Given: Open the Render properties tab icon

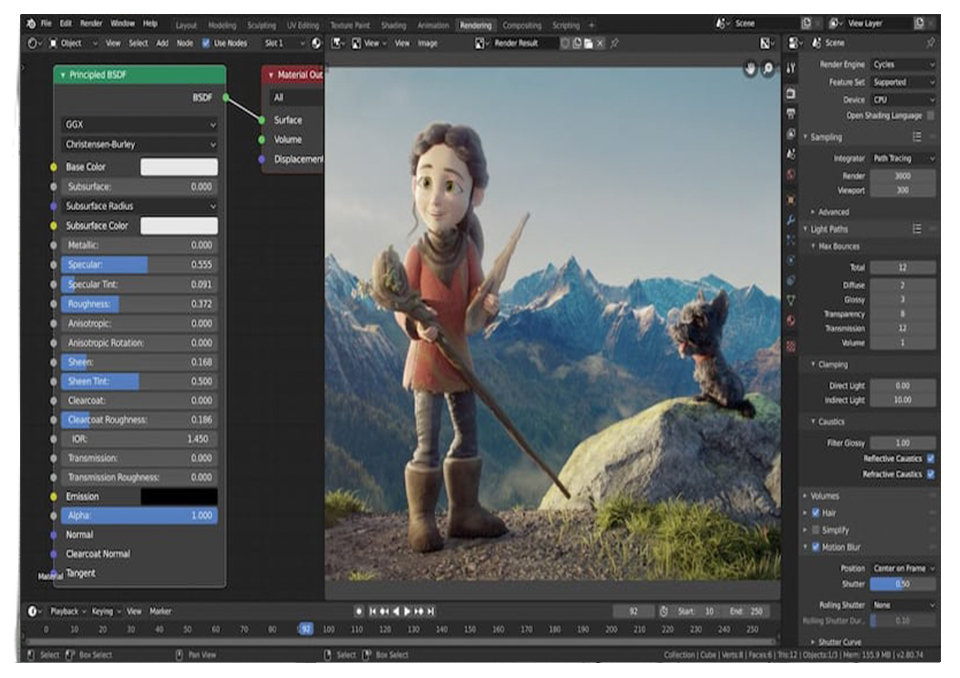Looking at the screenshot, I should pos(791,94).
